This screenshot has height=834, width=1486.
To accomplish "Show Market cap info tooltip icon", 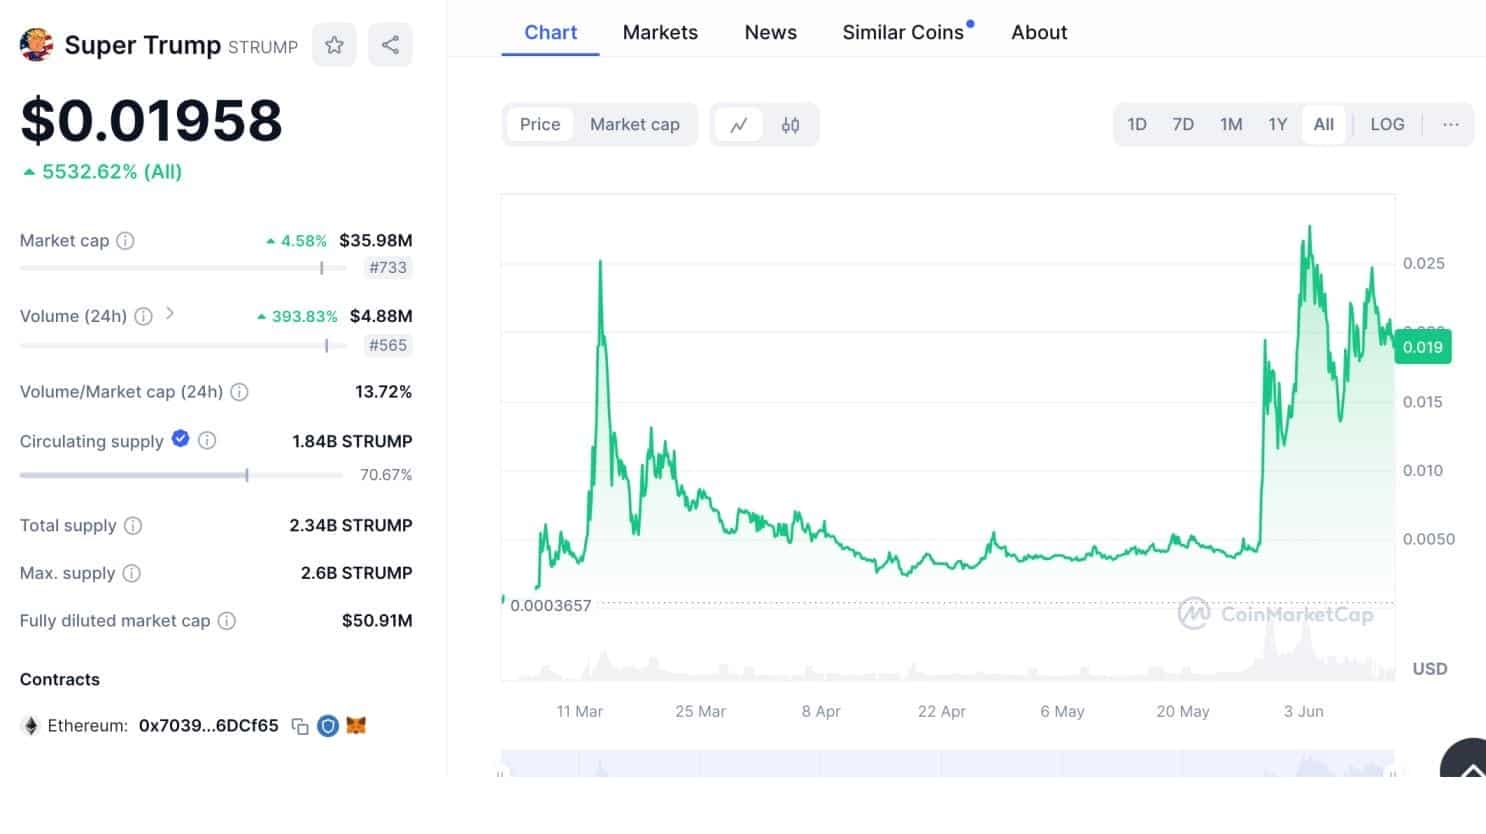I will [x=125, y=240].
